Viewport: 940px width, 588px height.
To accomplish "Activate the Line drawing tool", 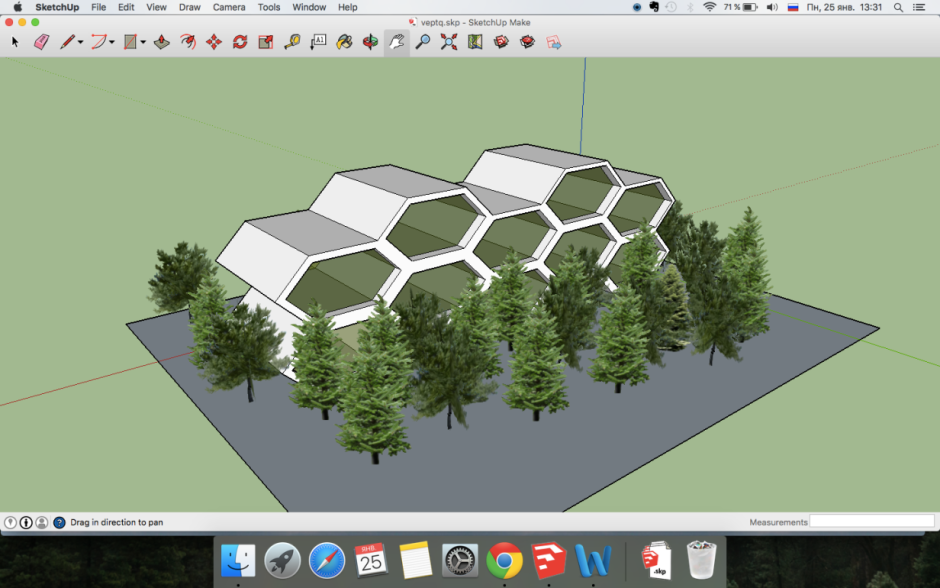I will click(65, 42).
